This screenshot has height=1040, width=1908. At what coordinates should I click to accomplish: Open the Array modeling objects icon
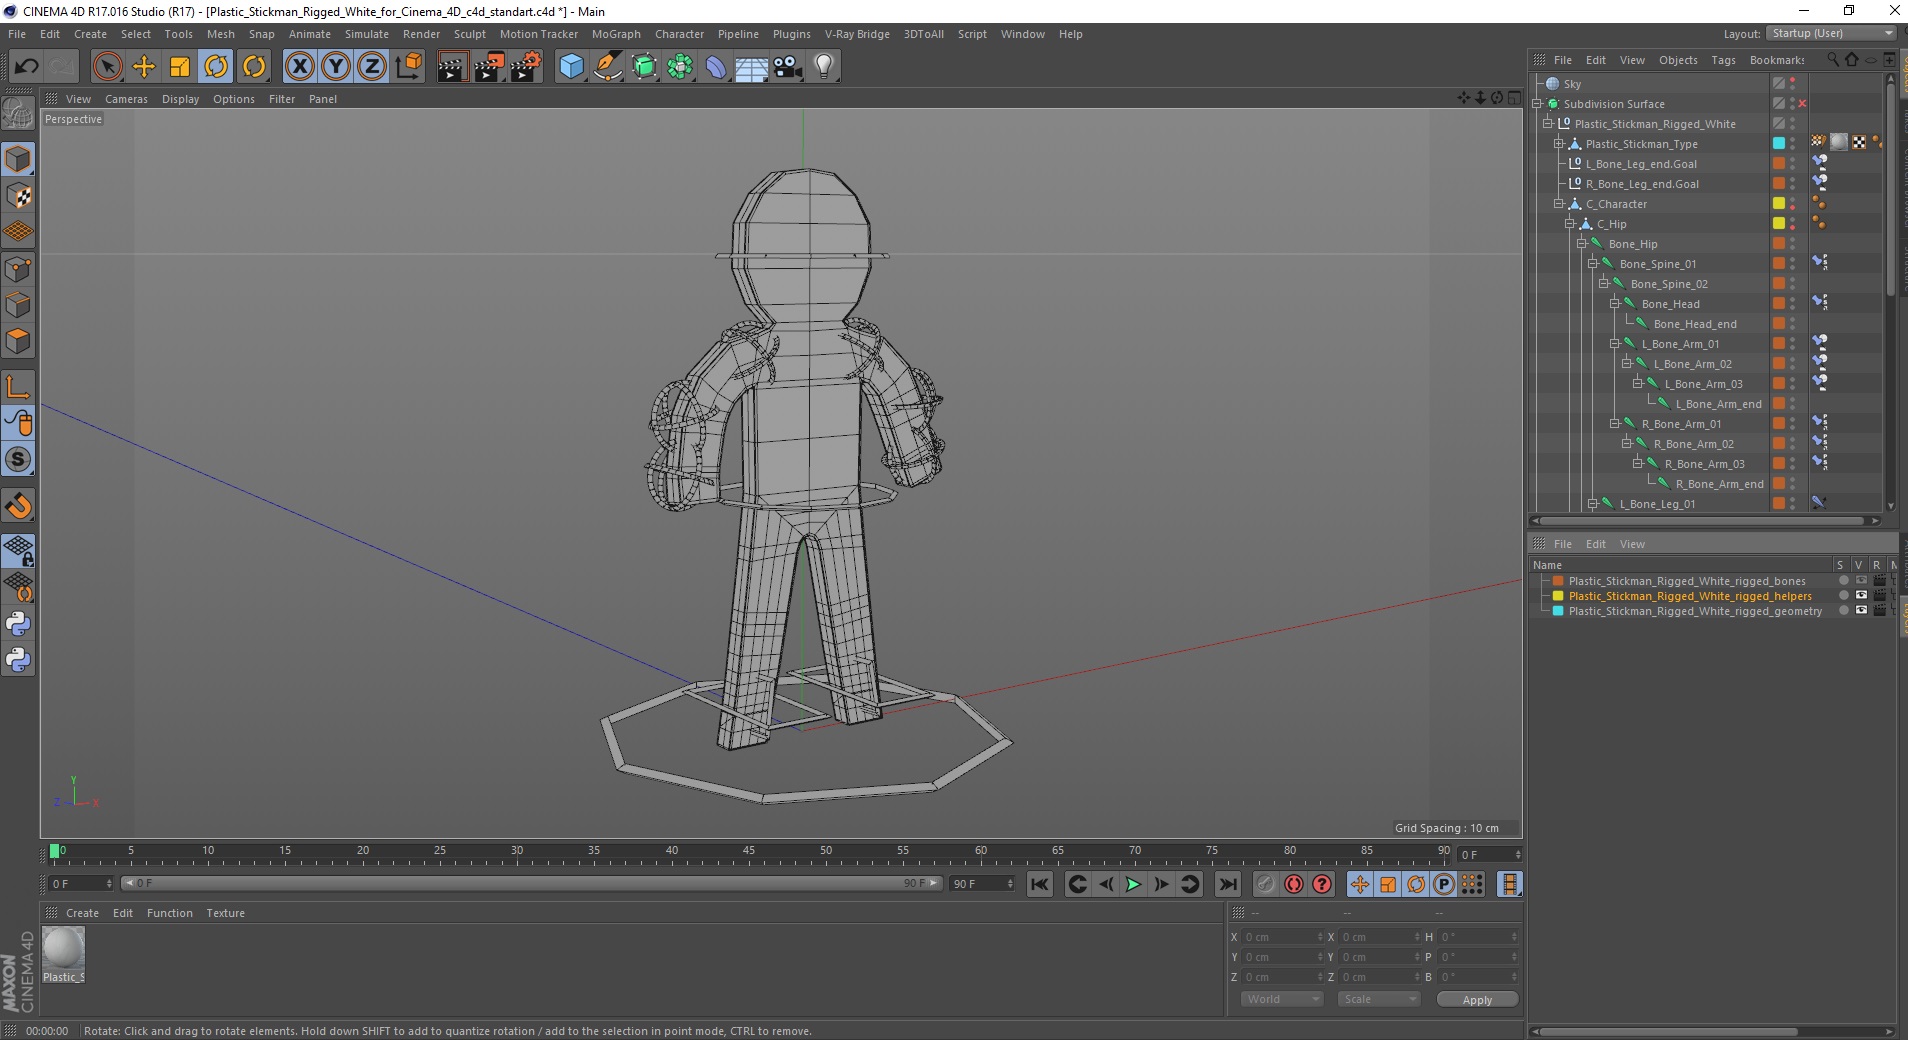coord(680,67)
